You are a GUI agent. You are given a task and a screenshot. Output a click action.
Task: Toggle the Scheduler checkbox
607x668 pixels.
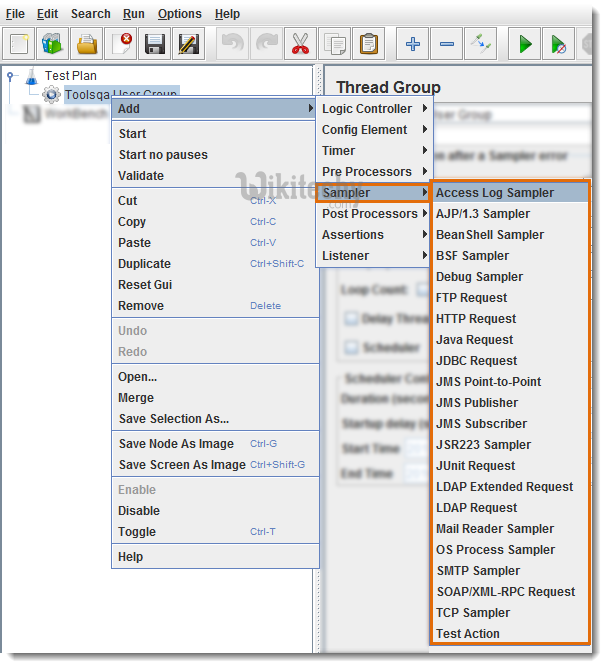(x=351, y=347)
